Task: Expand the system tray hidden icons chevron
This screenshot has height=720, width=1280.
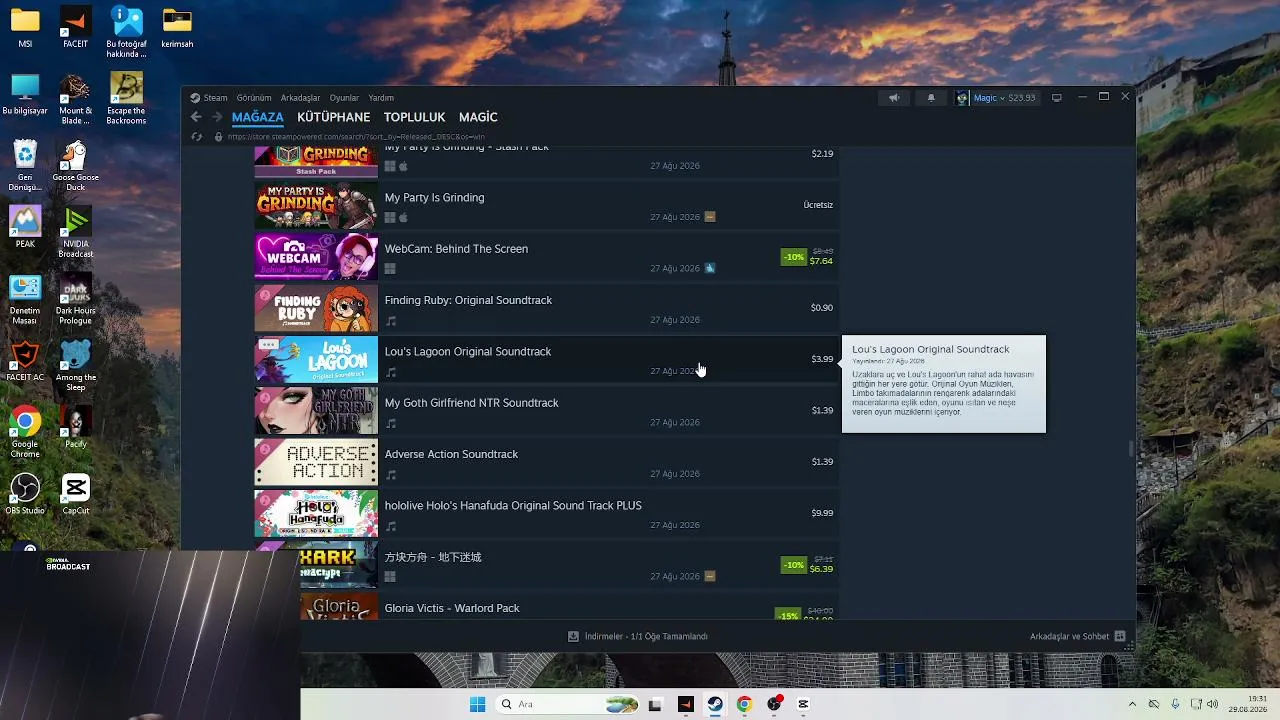Action: [x=1132, y=704]
